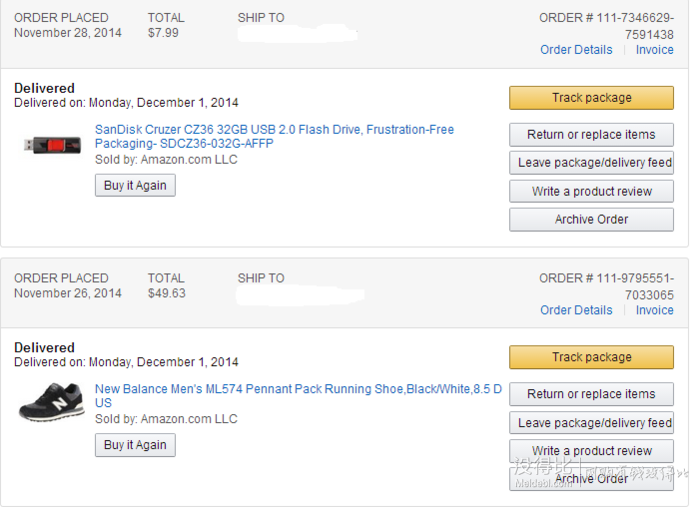
Task: Archive the November 28 flash drive order
Action: click(591, 220)
